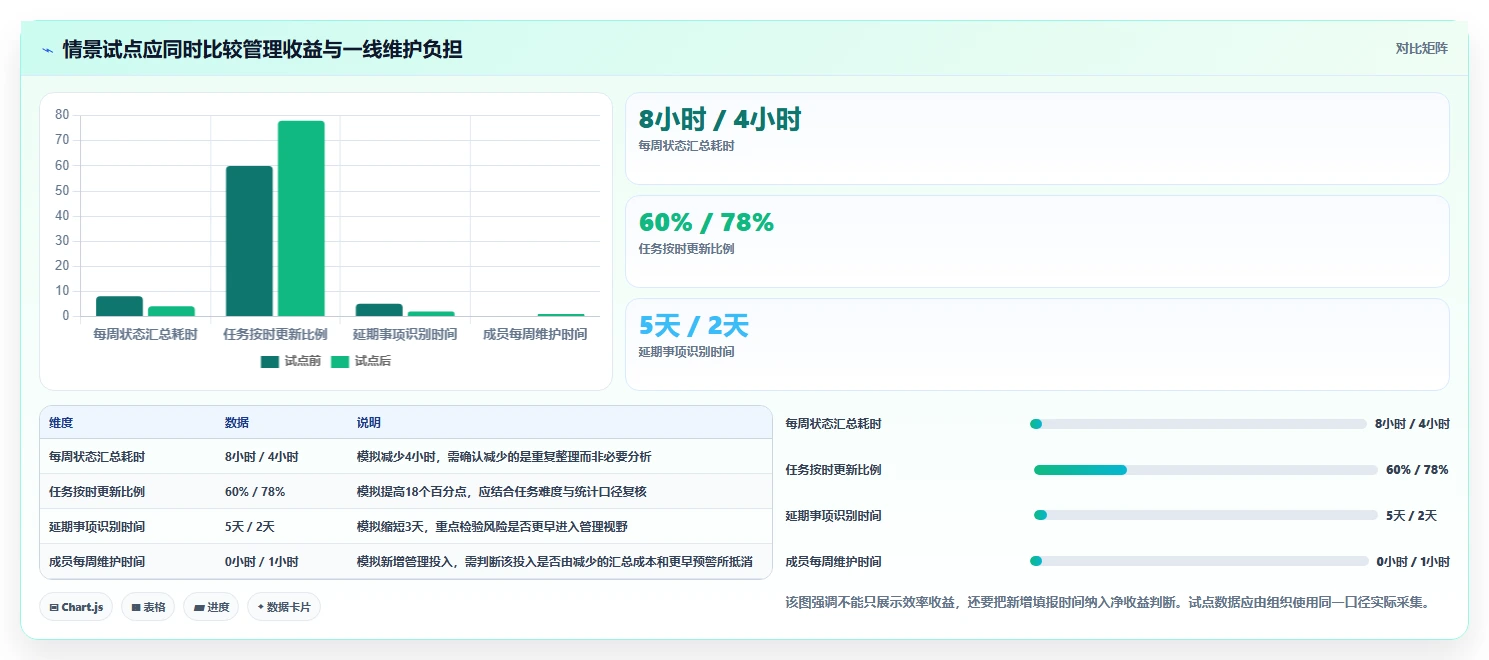Click the note starting 模拟提高18个百分点
The width and height of the screenshot is (1489, 660).
pos(504,492)
